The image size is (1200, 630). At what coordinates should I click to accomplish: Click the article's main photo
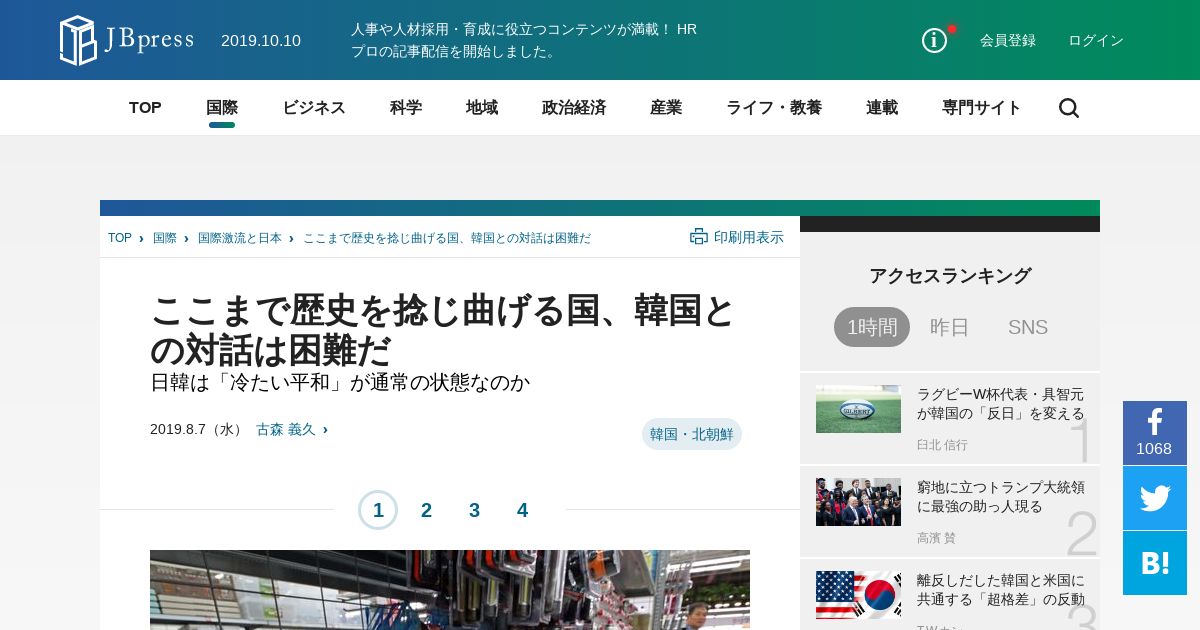click(450, 590)
